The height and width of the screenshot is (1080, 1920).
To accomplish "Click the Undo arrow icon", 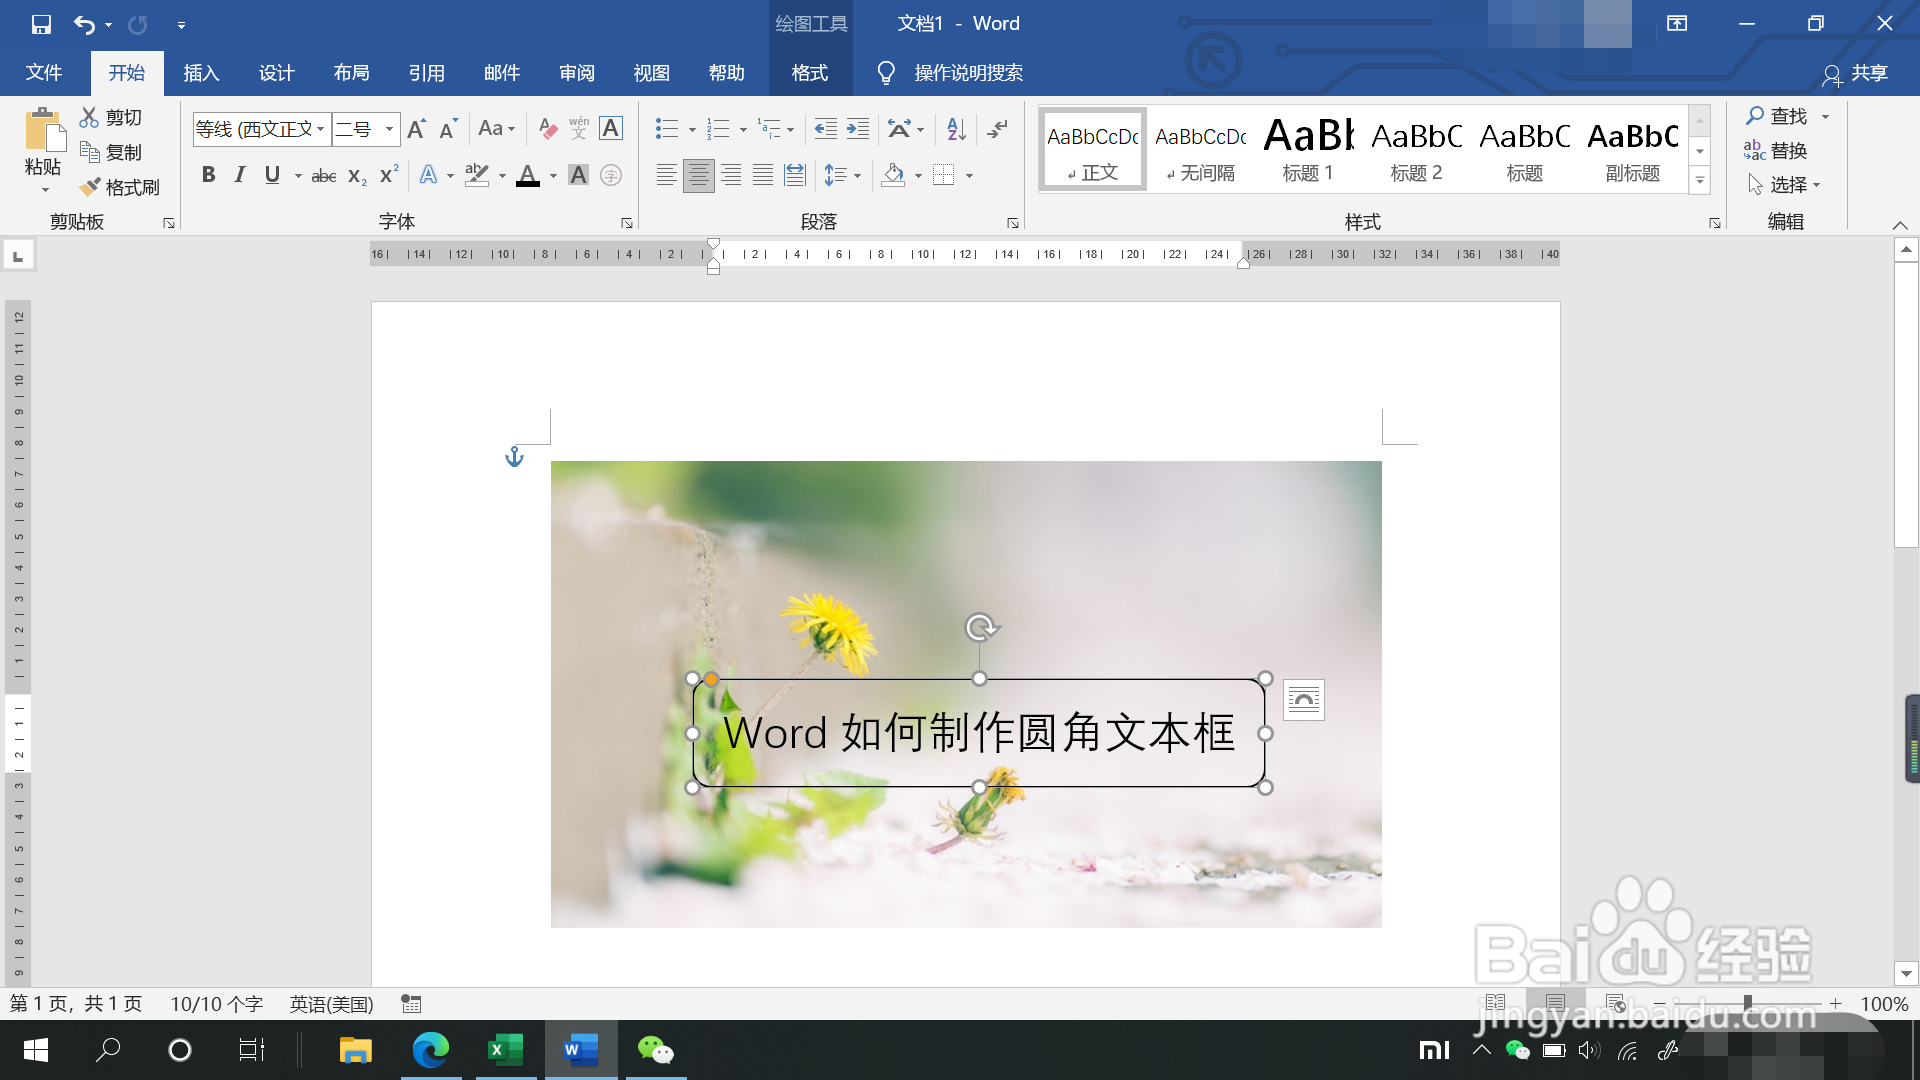I will [x=84, y=24].
